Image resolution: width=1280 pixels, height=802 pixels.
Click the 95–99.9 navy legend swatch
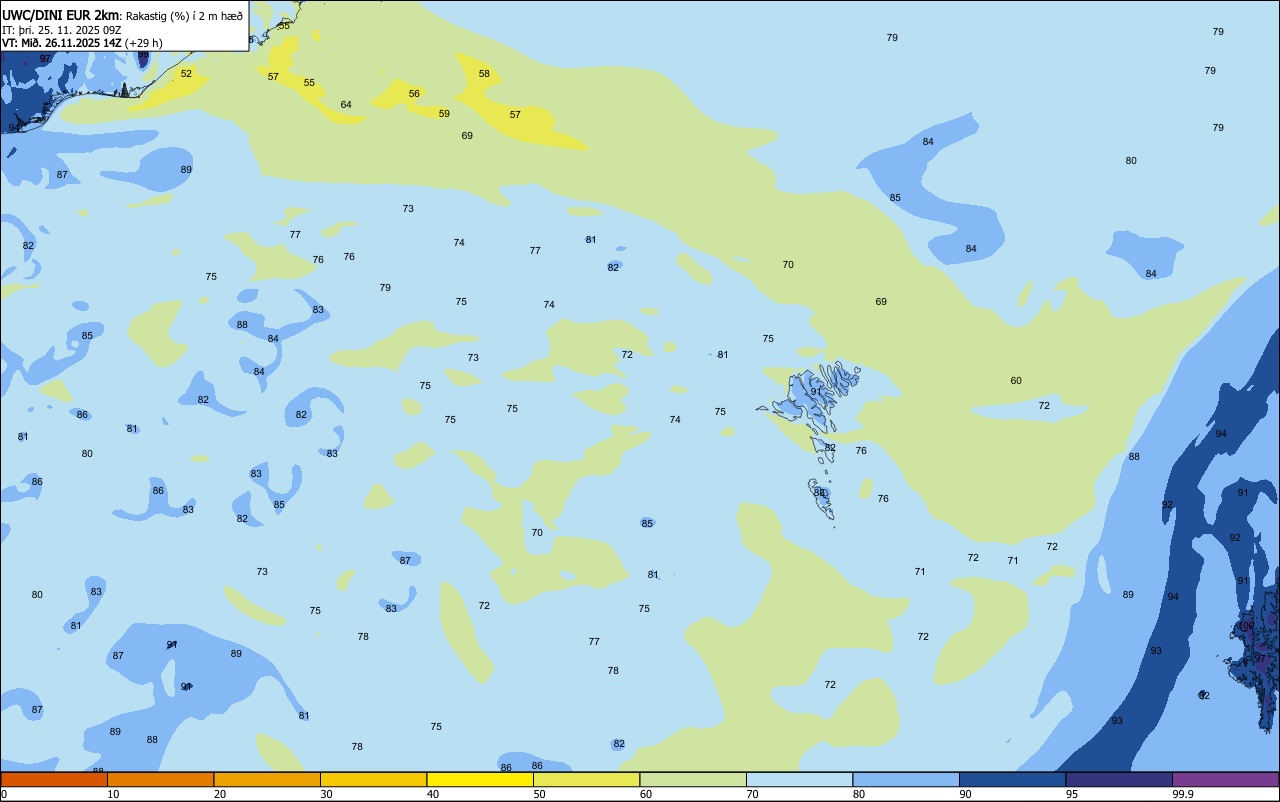coord(1119,779)
